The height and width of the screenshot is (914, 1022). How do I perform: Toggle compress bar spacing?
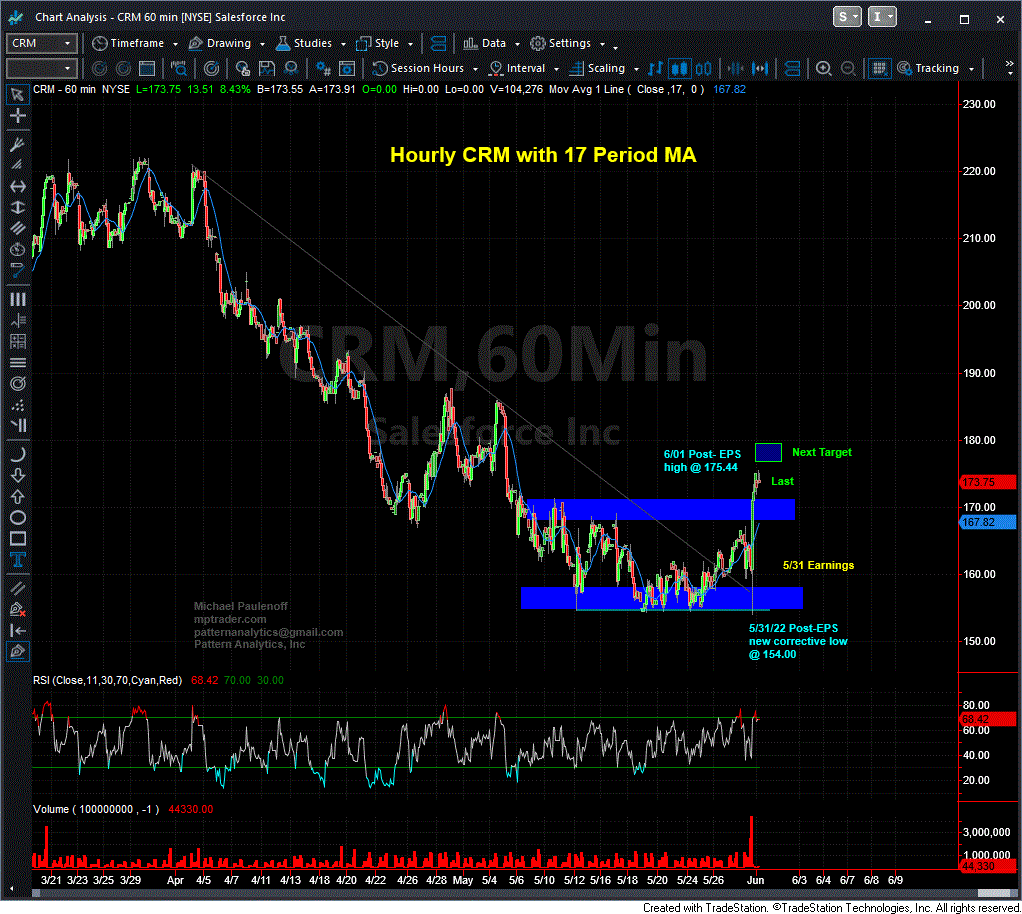click(736, 68)
